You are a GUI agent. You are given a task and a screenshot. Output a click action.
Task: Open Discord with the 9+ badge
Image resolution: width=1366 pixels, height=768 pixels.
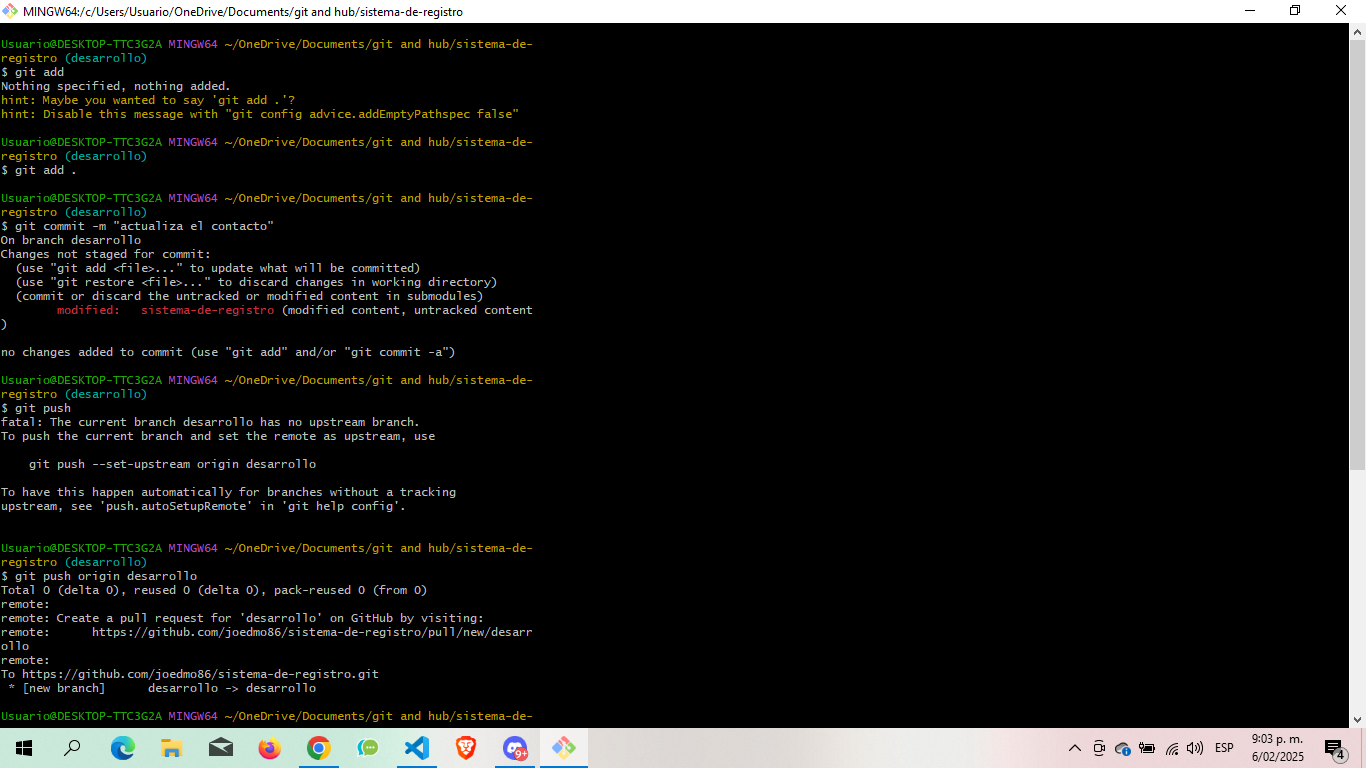click(515, 748)
